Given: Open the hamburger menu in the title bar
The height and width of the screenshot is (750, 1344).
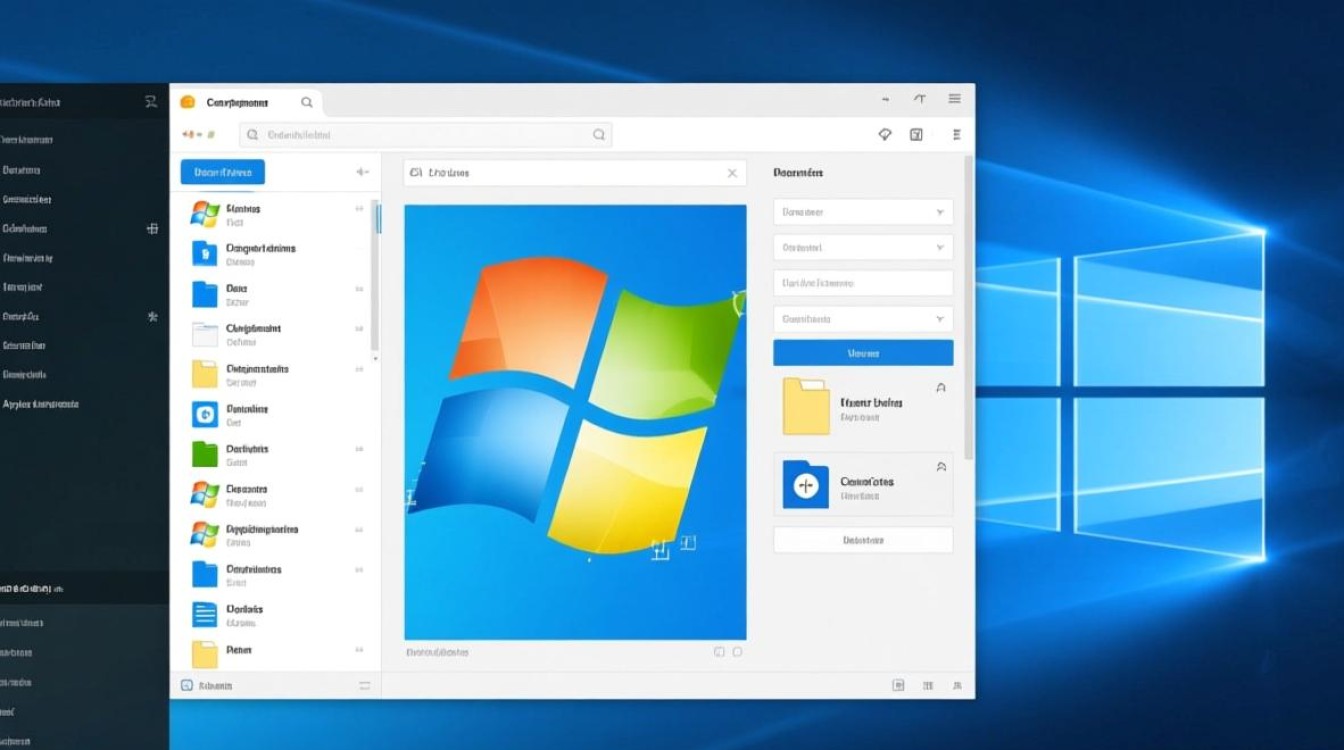Looking at the screenshot, I should point(954,99).
